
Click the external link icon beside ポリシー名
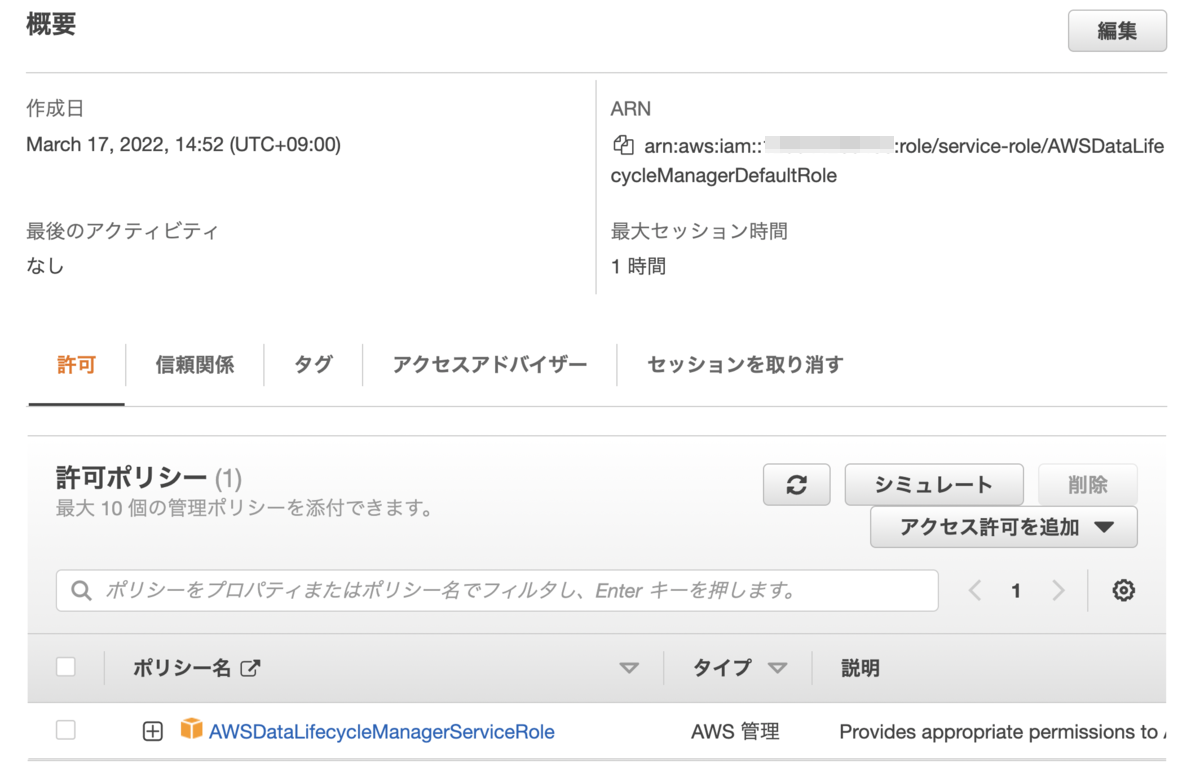point(251,668)
